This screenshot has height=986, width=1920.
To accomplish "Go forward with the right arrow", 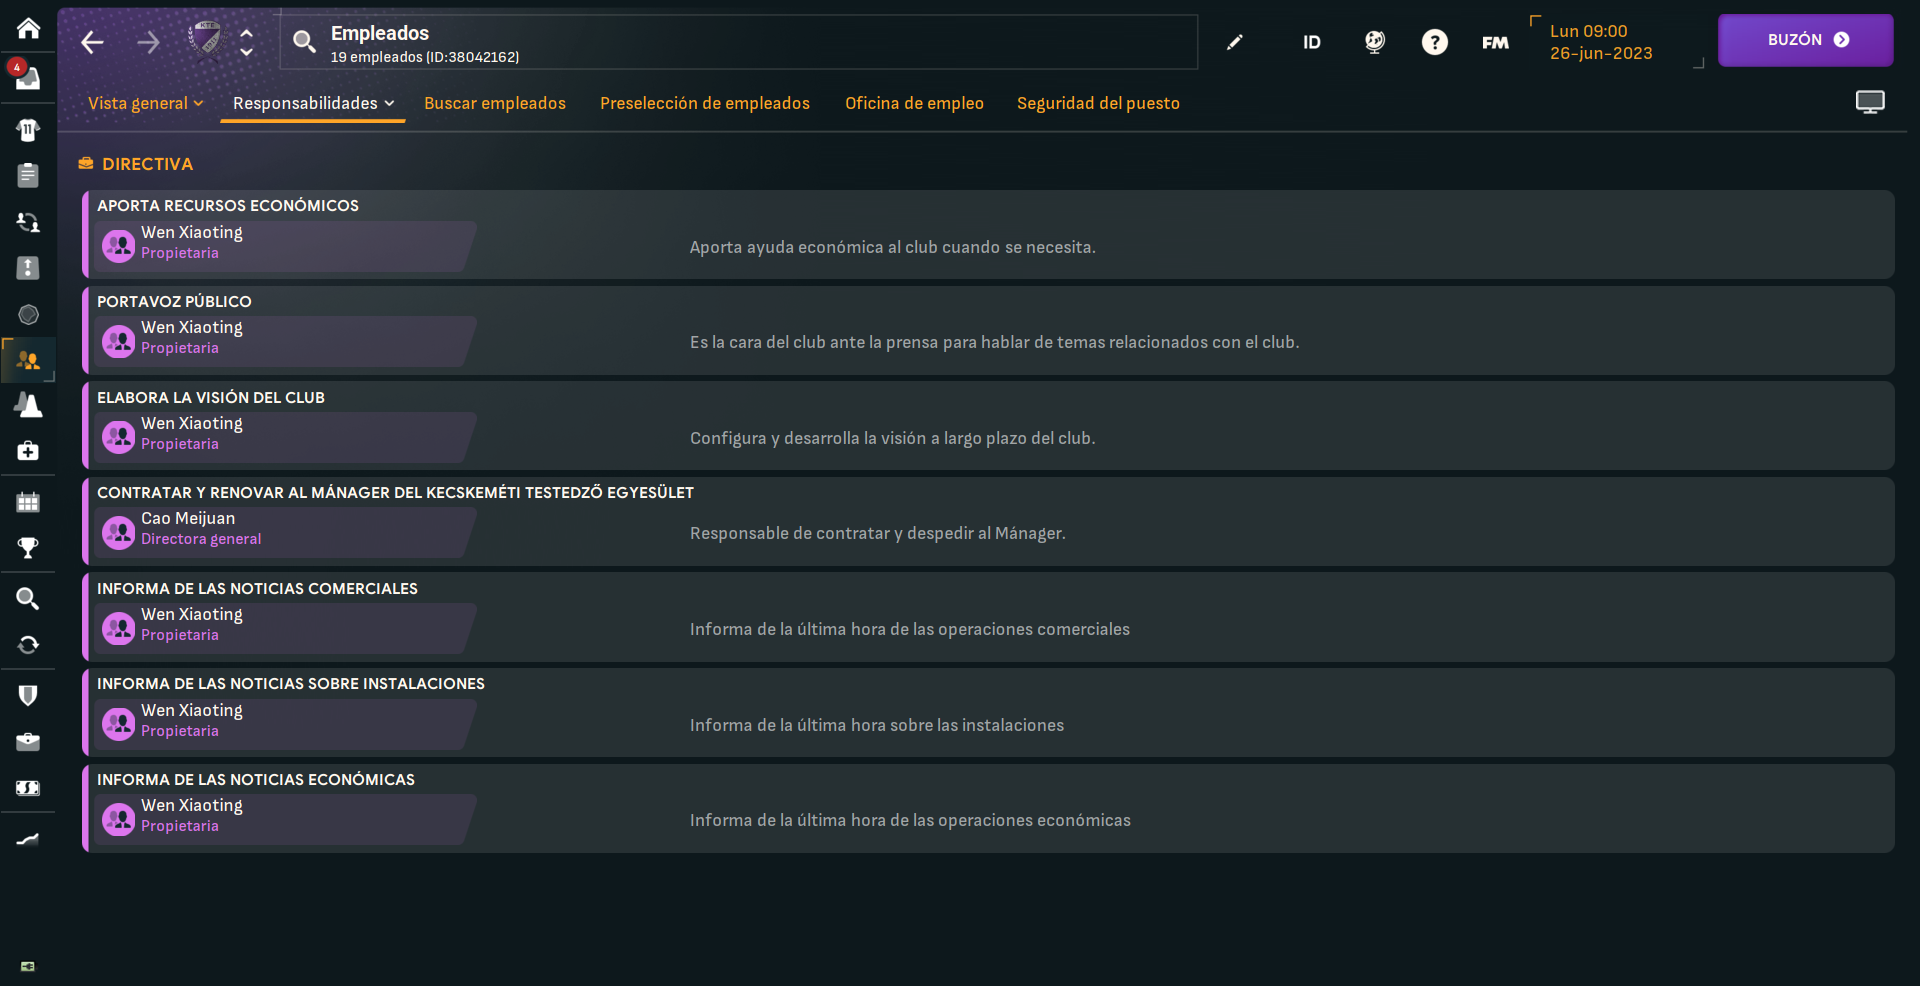I will pos(148,42).
